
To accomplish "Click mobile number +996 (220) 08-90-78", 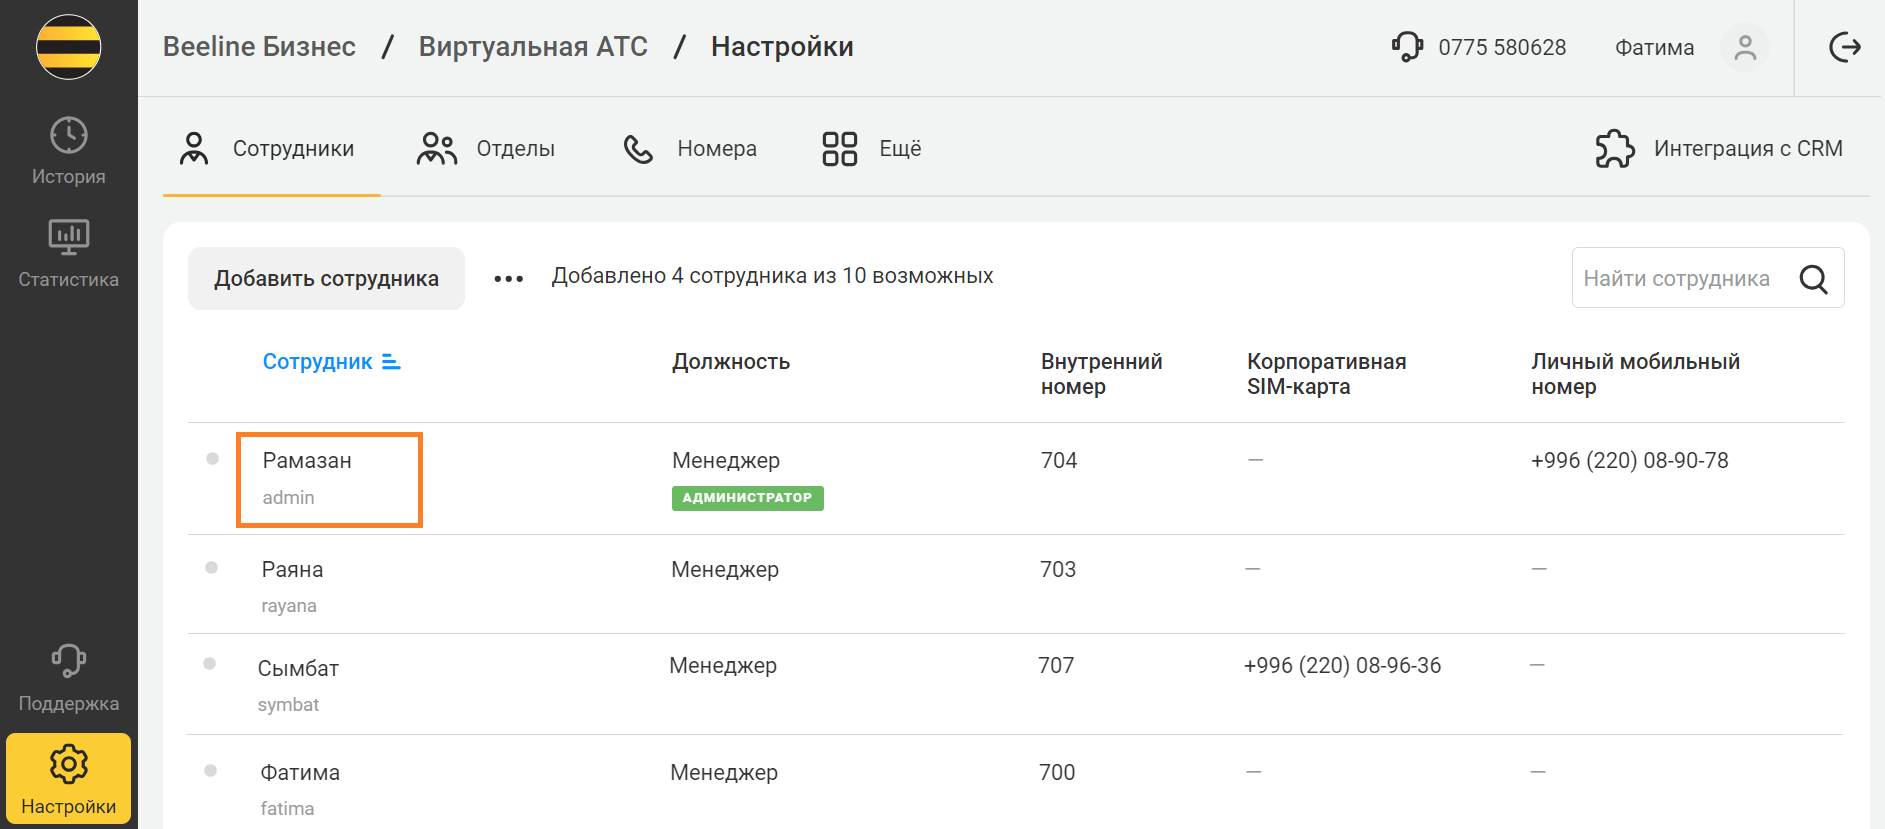I will pyautogui.click(x=1629, y=461).
